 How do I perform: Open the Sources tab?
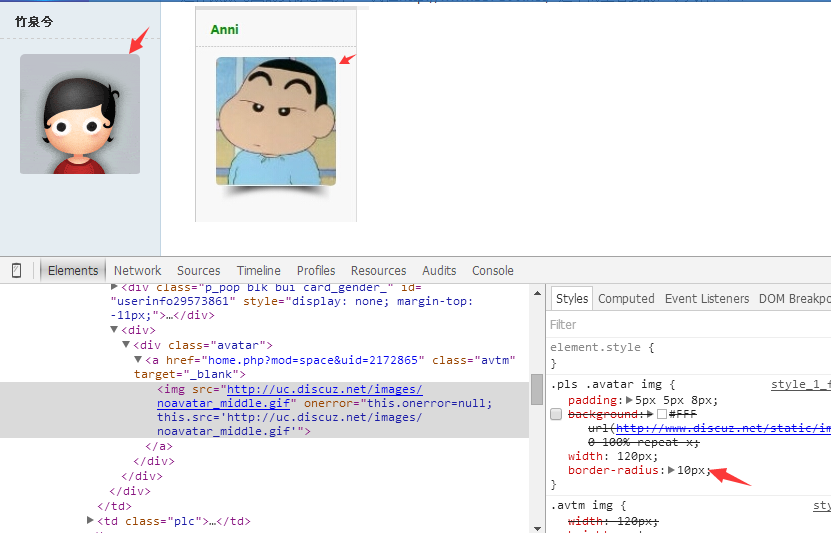click(198, 270)
